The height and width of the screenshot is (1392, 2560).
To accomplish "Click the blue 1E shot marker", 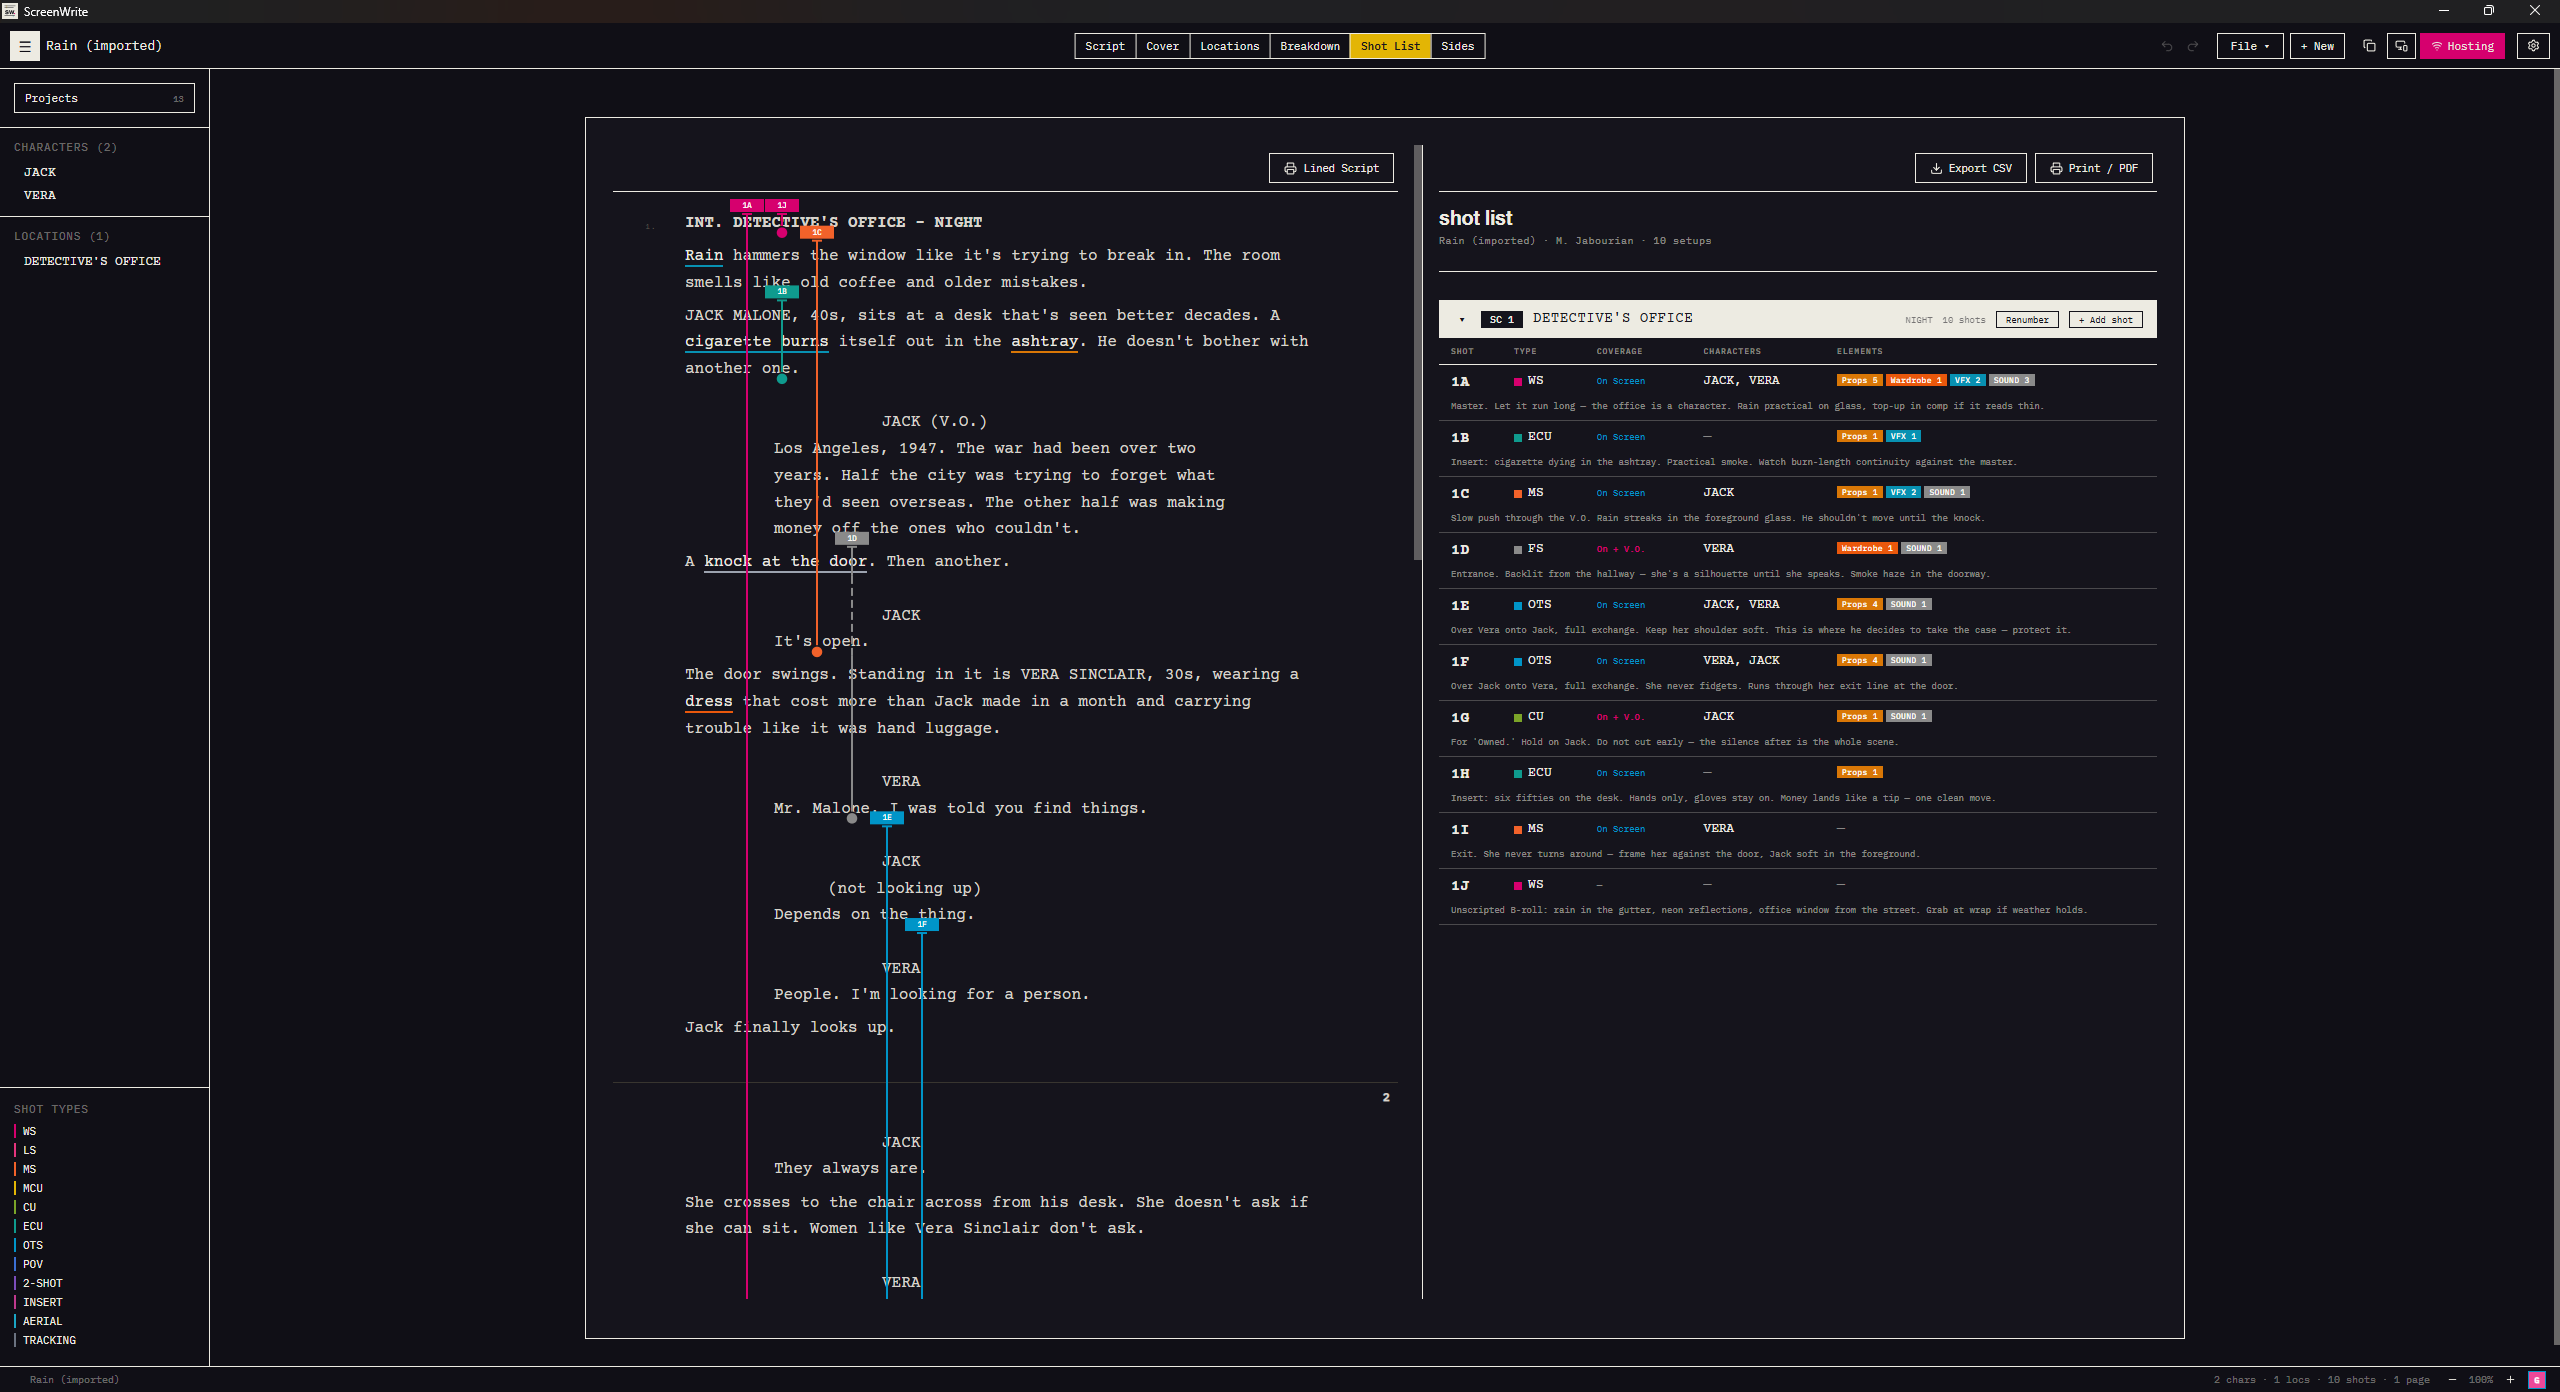I will coord(887,817).
